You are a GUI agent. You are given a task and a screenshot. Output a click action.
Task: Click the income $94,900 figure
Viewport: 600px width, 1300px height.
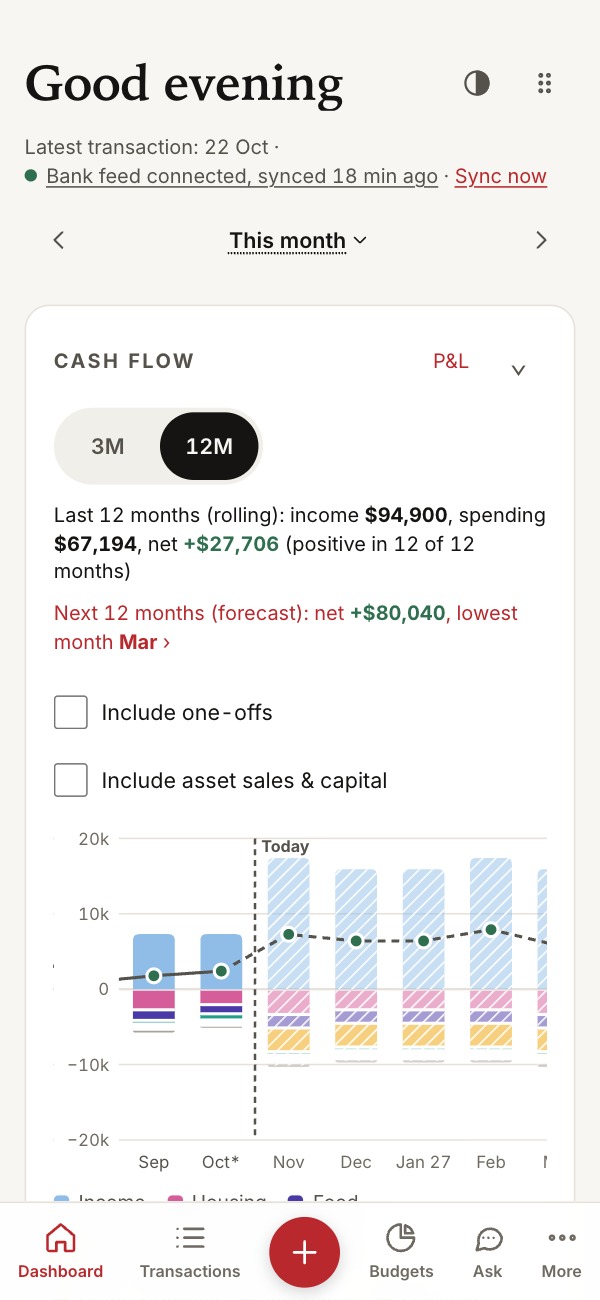pos(406,516)
